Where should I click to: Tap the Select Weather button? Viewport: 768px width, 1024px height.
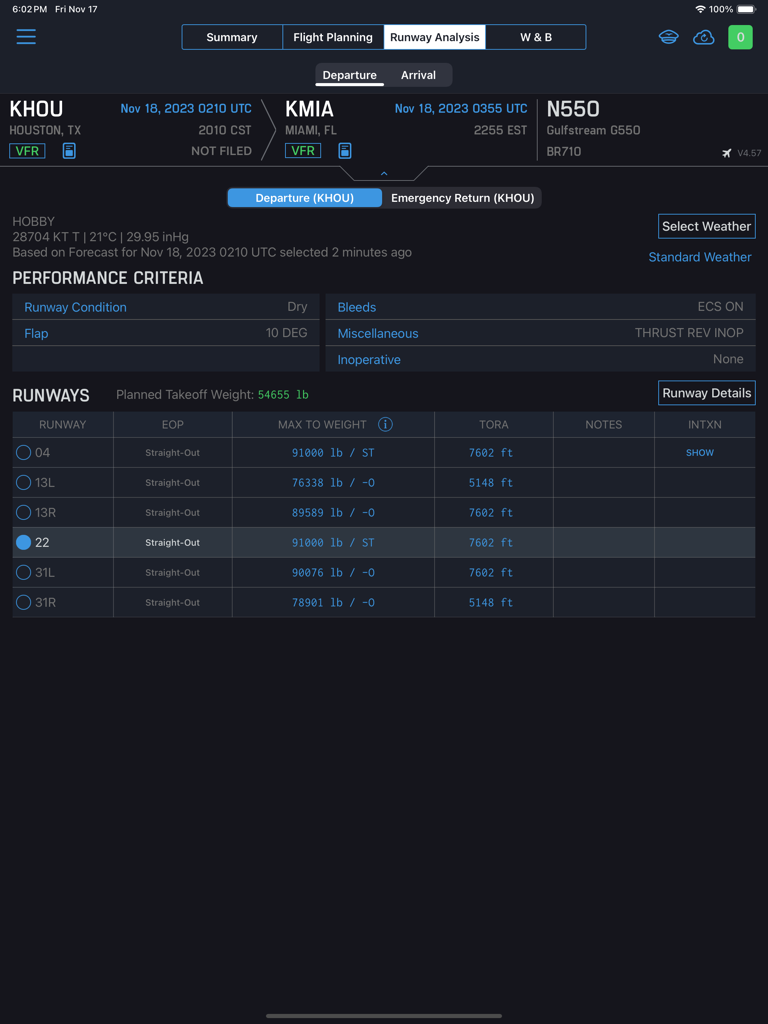[x=707, y=227]
